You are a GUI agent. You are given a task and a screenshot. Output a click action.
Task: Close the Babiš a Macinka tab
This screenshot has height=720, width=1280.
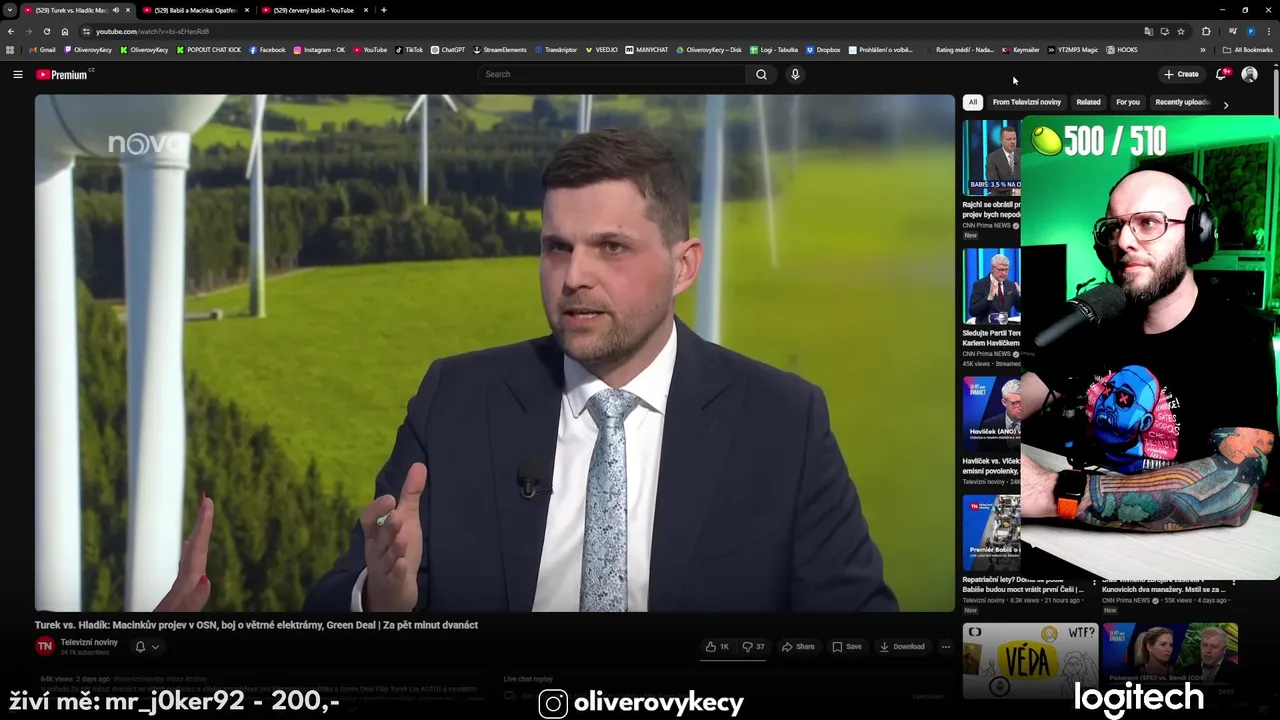247,10
